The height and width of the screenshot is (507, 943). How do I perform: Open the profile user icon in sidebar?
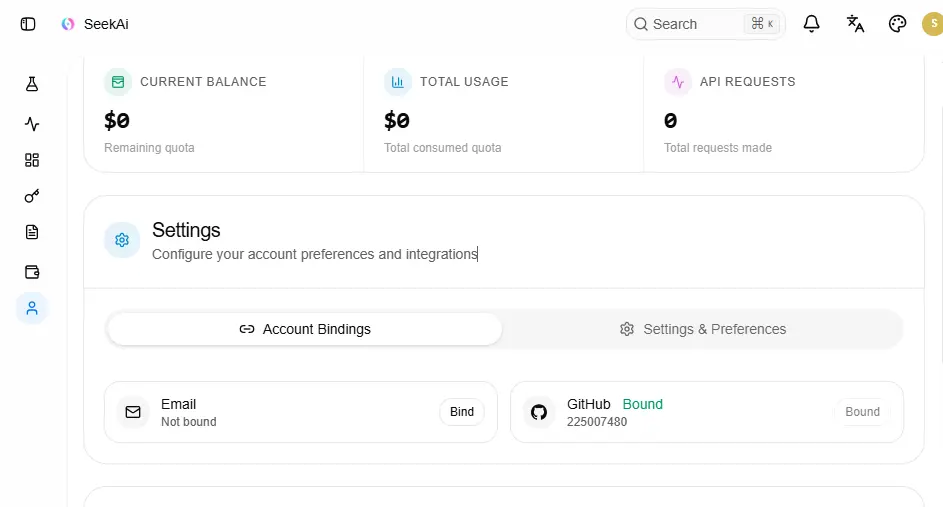pyautogui.click(x=32, y=309)
